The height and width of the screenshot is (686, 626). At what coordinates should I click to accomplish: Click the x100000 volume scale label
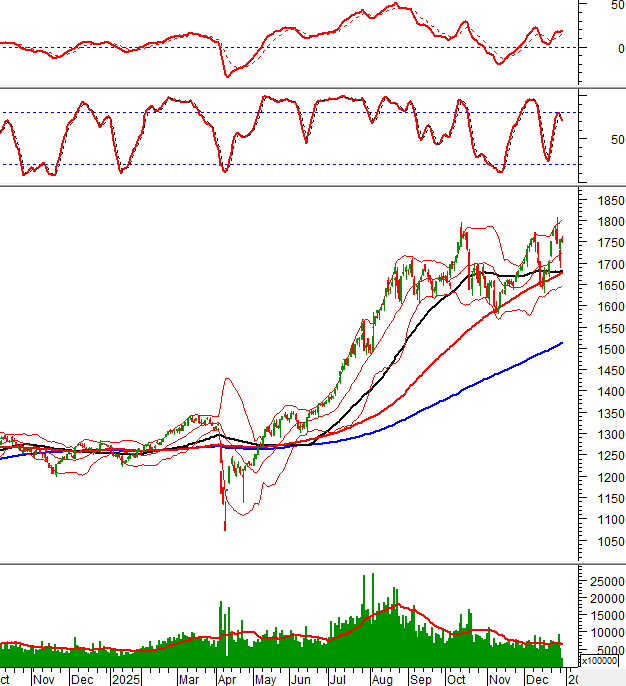pyautogui.click(x=599, y=662)
